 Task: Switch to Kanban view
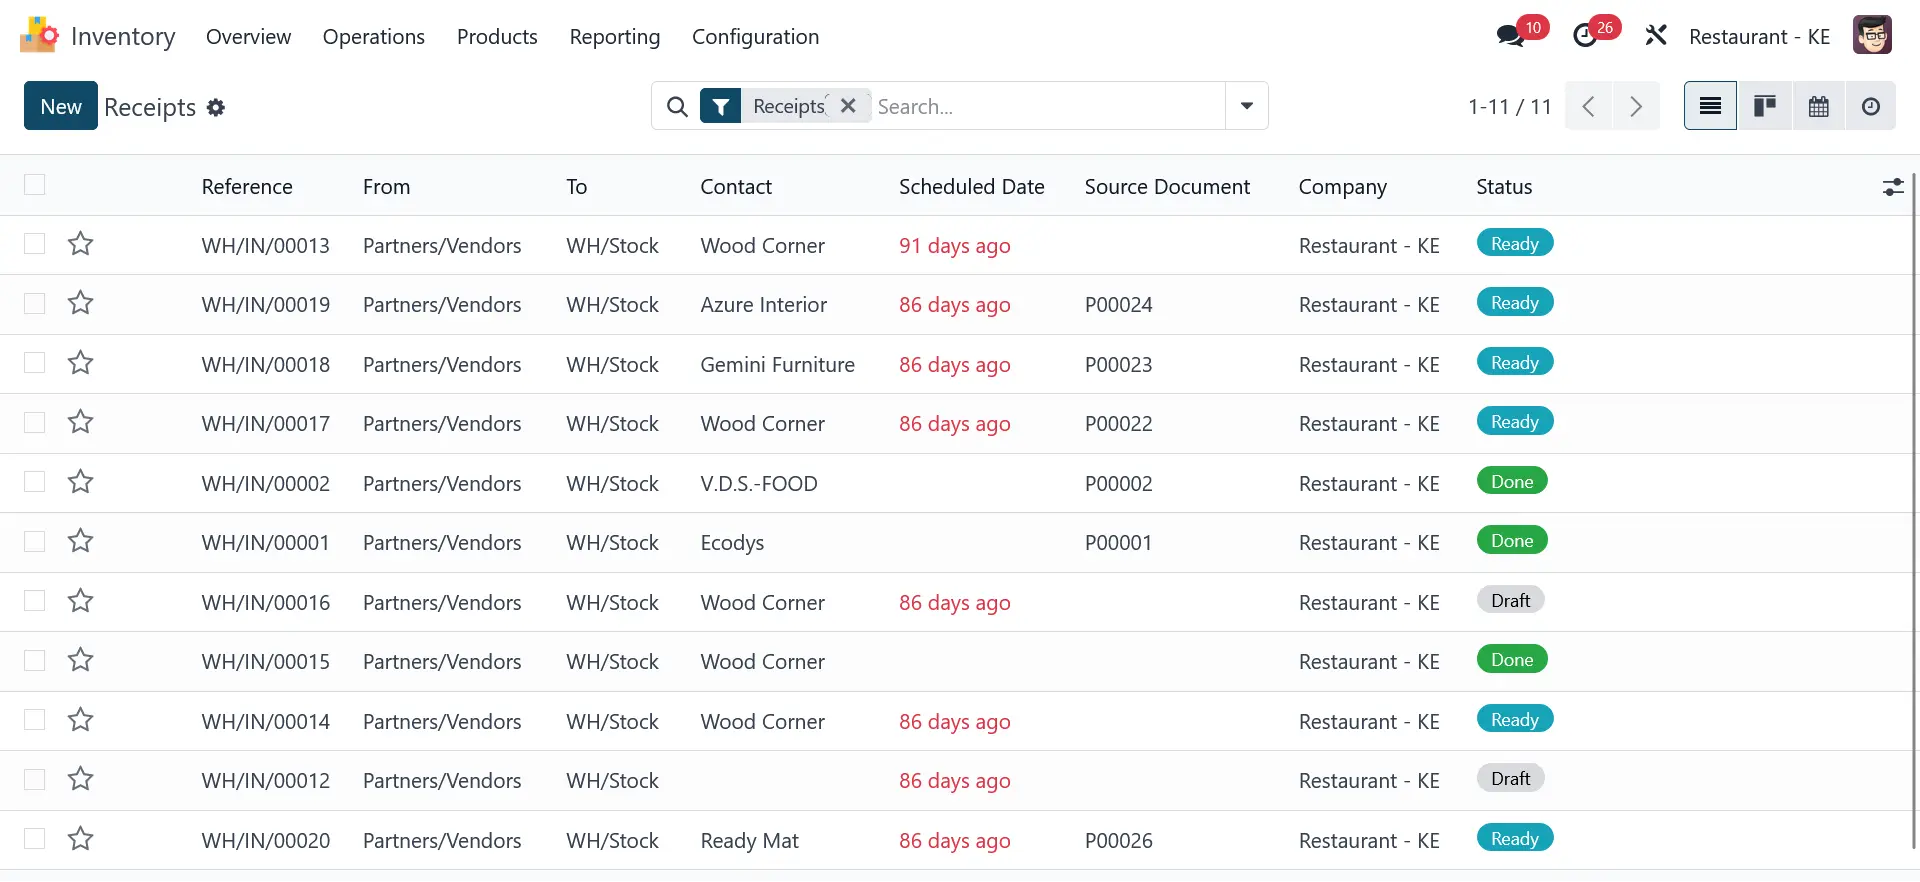click(x=1764, y=106)
